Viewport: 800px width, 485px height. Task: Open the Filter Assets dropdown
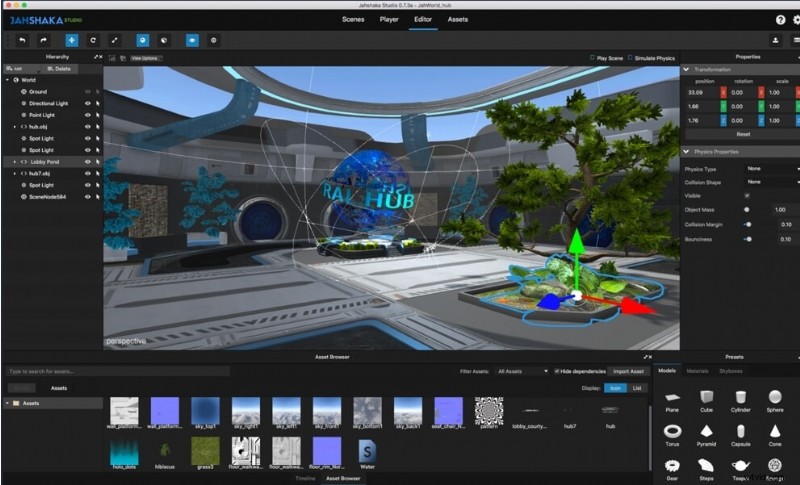[x=522, y=371]
